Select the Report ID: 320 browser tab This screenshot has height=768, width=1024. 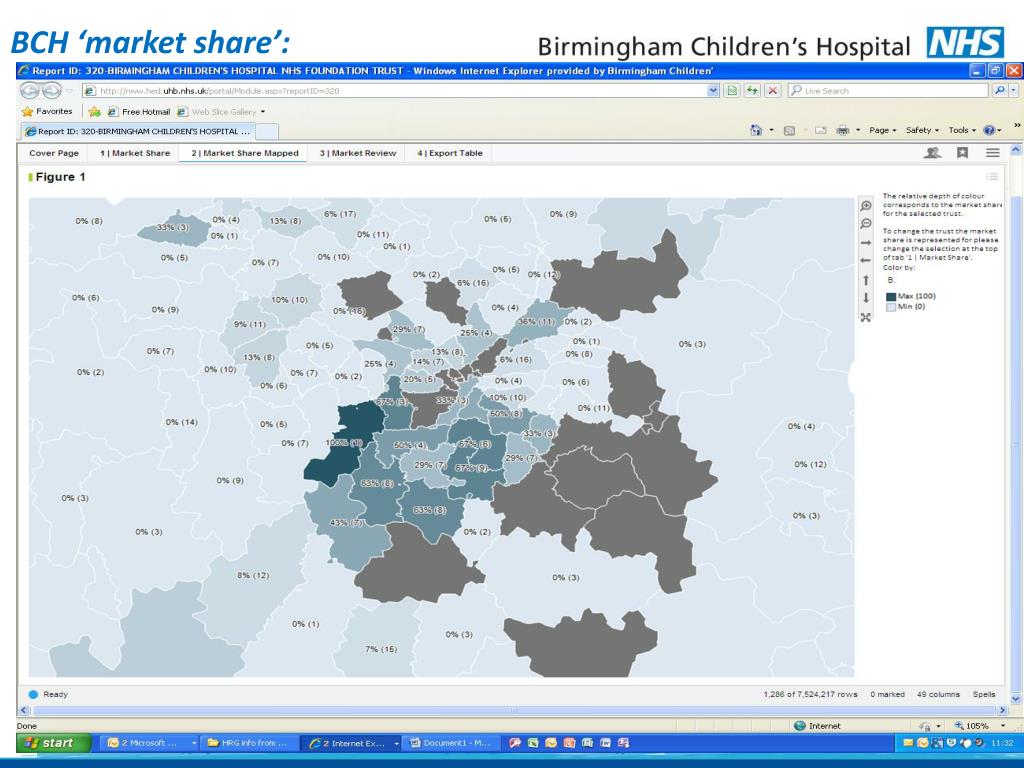(x=137, y=131)
